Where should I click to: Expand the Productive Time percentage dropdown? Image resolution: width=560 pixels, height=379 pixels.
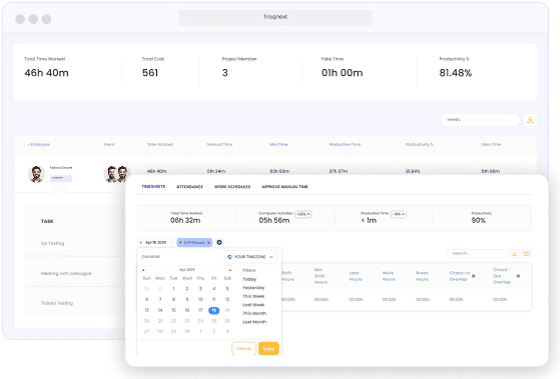(x=398, y=214)
